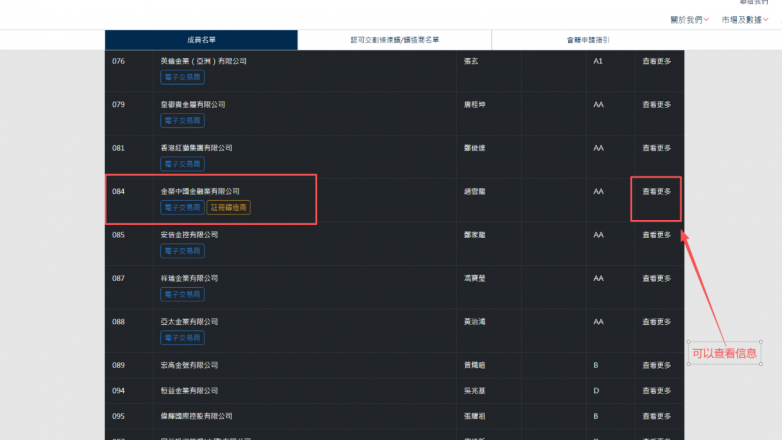Select company name 亞太金業有限公司
Image resolution: width=782 pixels, height=440 pixels.
(x=189, y=322)
